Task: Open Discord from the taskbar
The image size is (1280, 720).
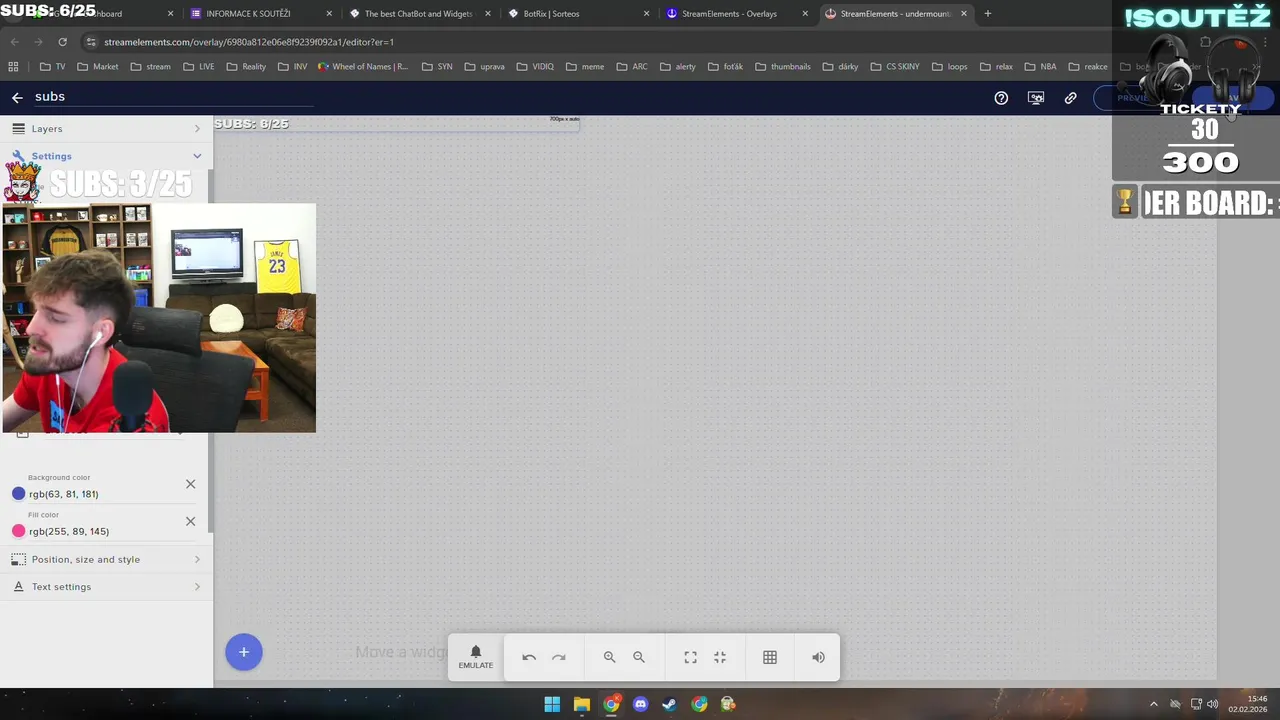Action: 640,704
